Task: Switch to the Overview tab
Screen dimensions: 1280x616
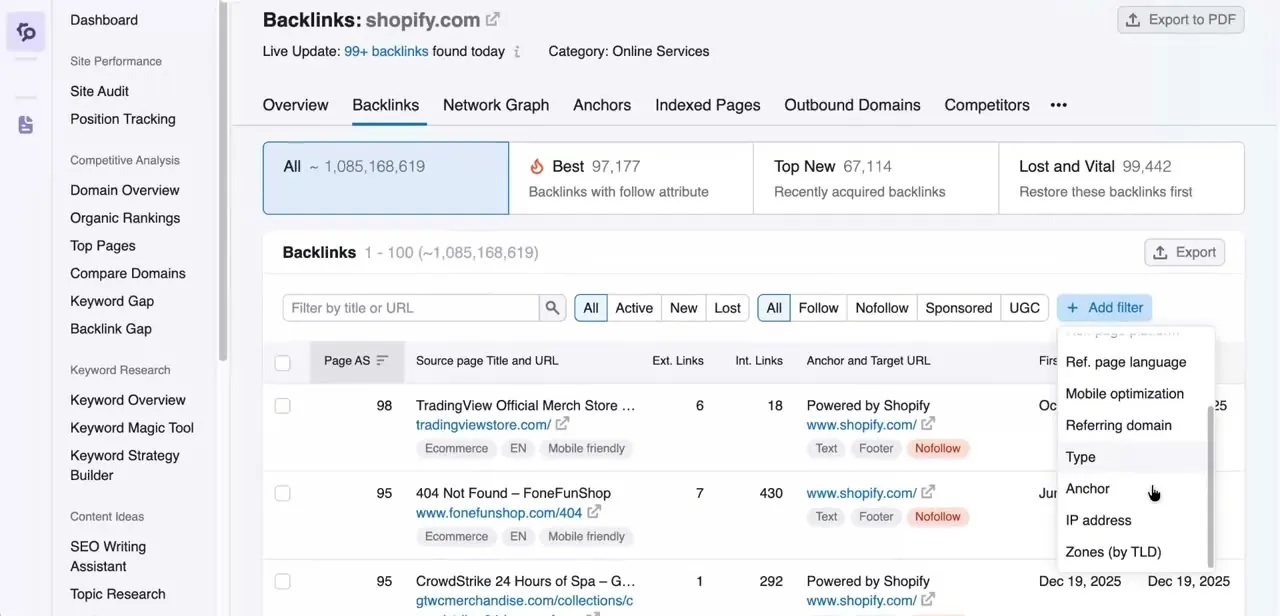Action: point(295,105)
